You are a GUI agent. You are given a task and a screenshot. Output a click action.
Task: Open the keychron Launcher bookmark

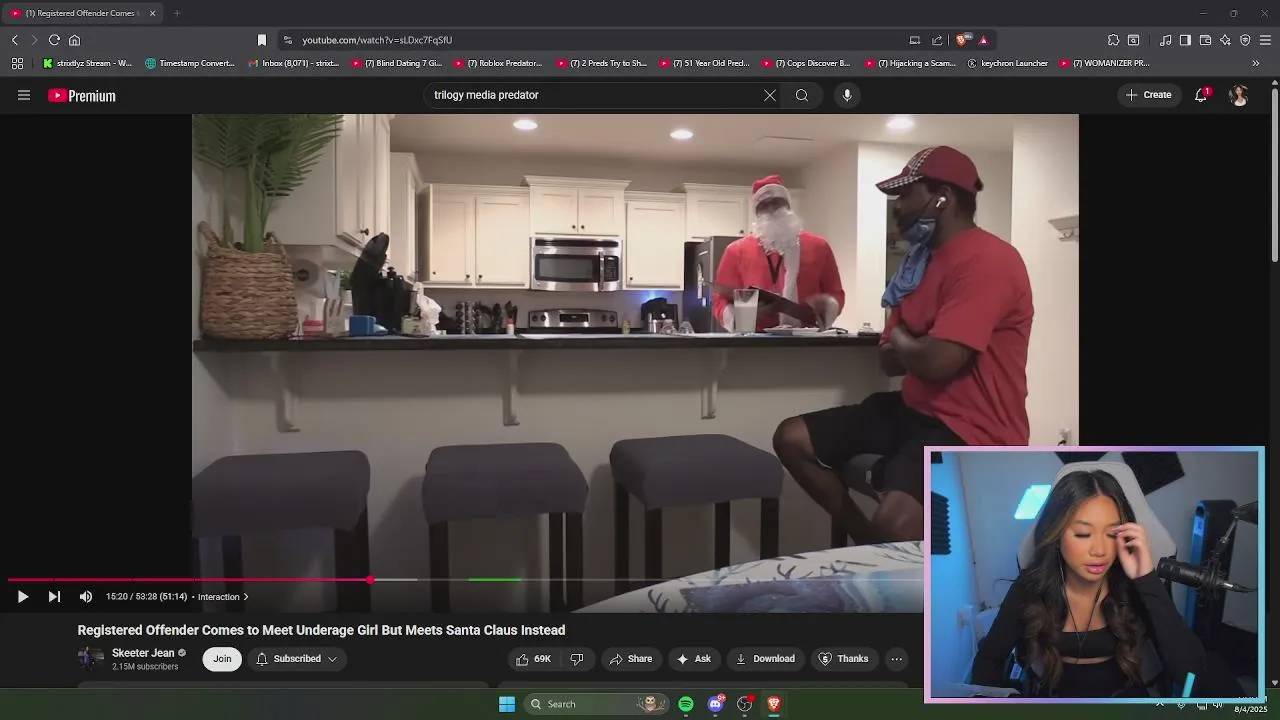click(1008, 63)
